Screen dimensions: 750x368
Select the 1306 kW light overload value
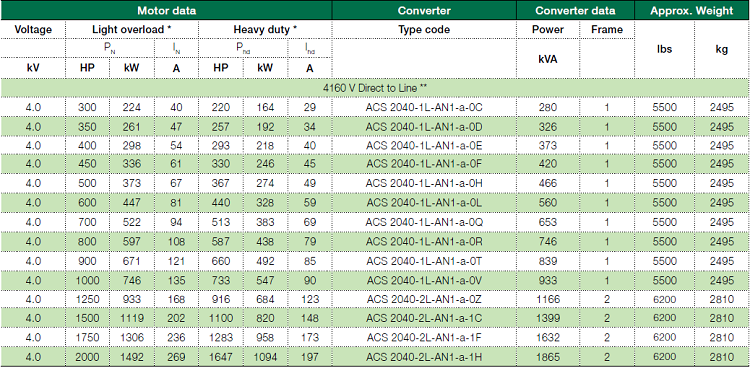point(132,337)
